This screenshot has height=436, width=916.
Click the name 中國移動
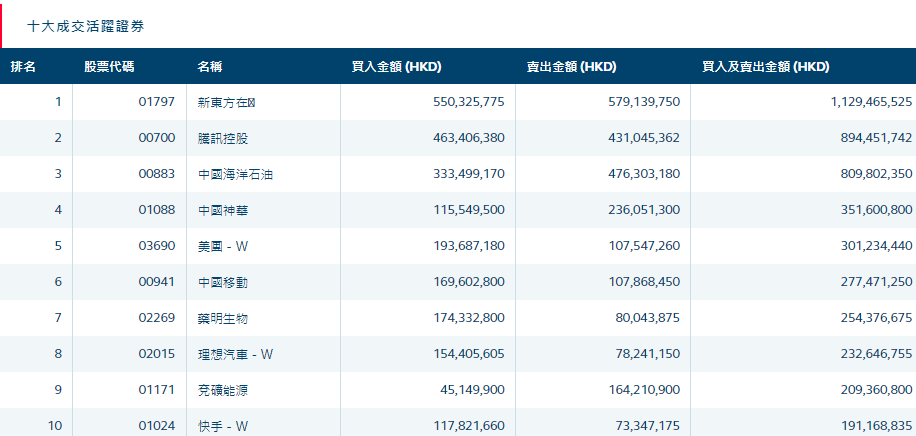click(x=223, y=282)
